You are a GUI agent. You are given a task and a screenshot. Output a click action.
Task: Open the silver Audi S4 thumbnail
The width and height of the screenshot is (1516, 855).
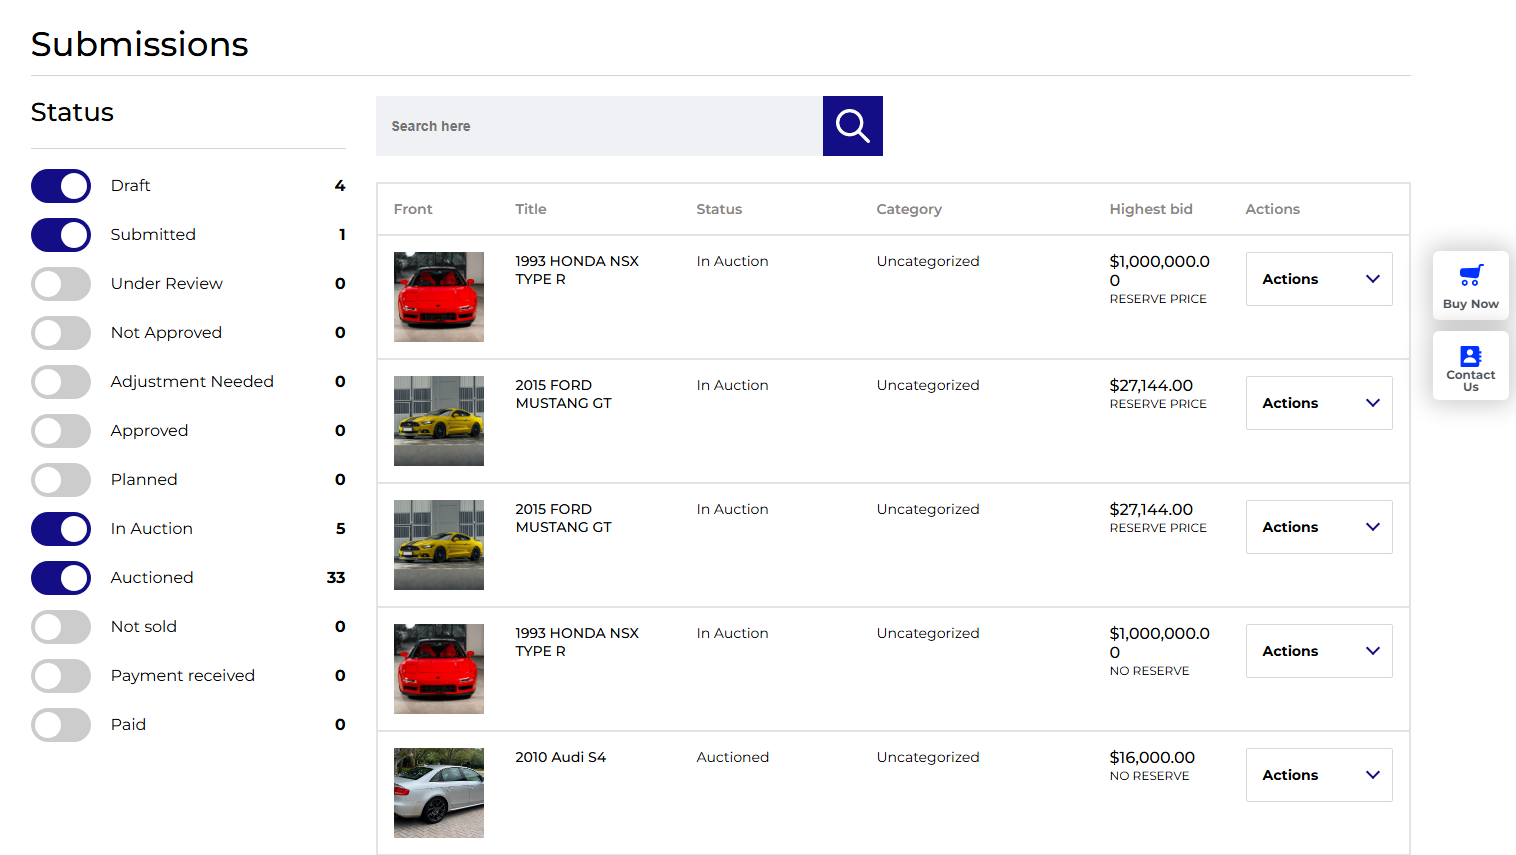click(439, 793)
